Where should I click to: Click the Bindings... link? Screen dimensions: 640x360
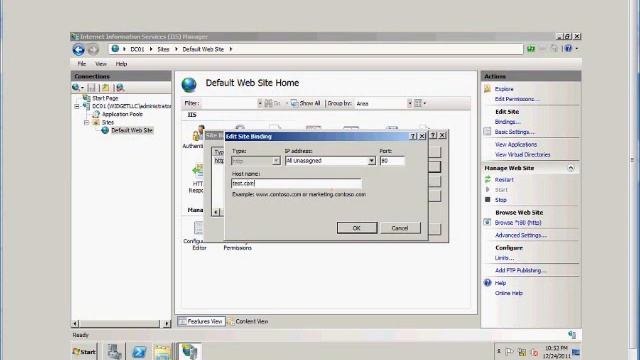pyautogui.click(x=507, y=122)
